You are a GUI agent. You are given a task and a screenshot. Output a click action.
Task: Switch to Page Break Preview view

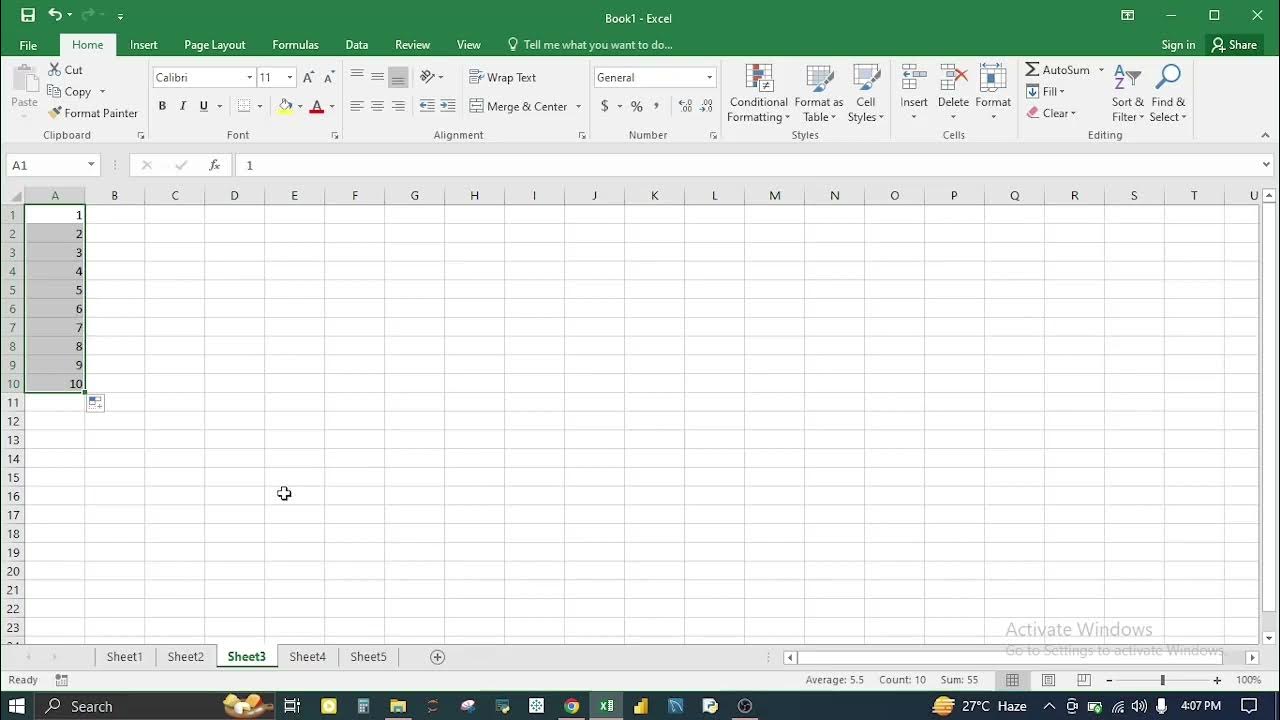[x=1084, y=680]
